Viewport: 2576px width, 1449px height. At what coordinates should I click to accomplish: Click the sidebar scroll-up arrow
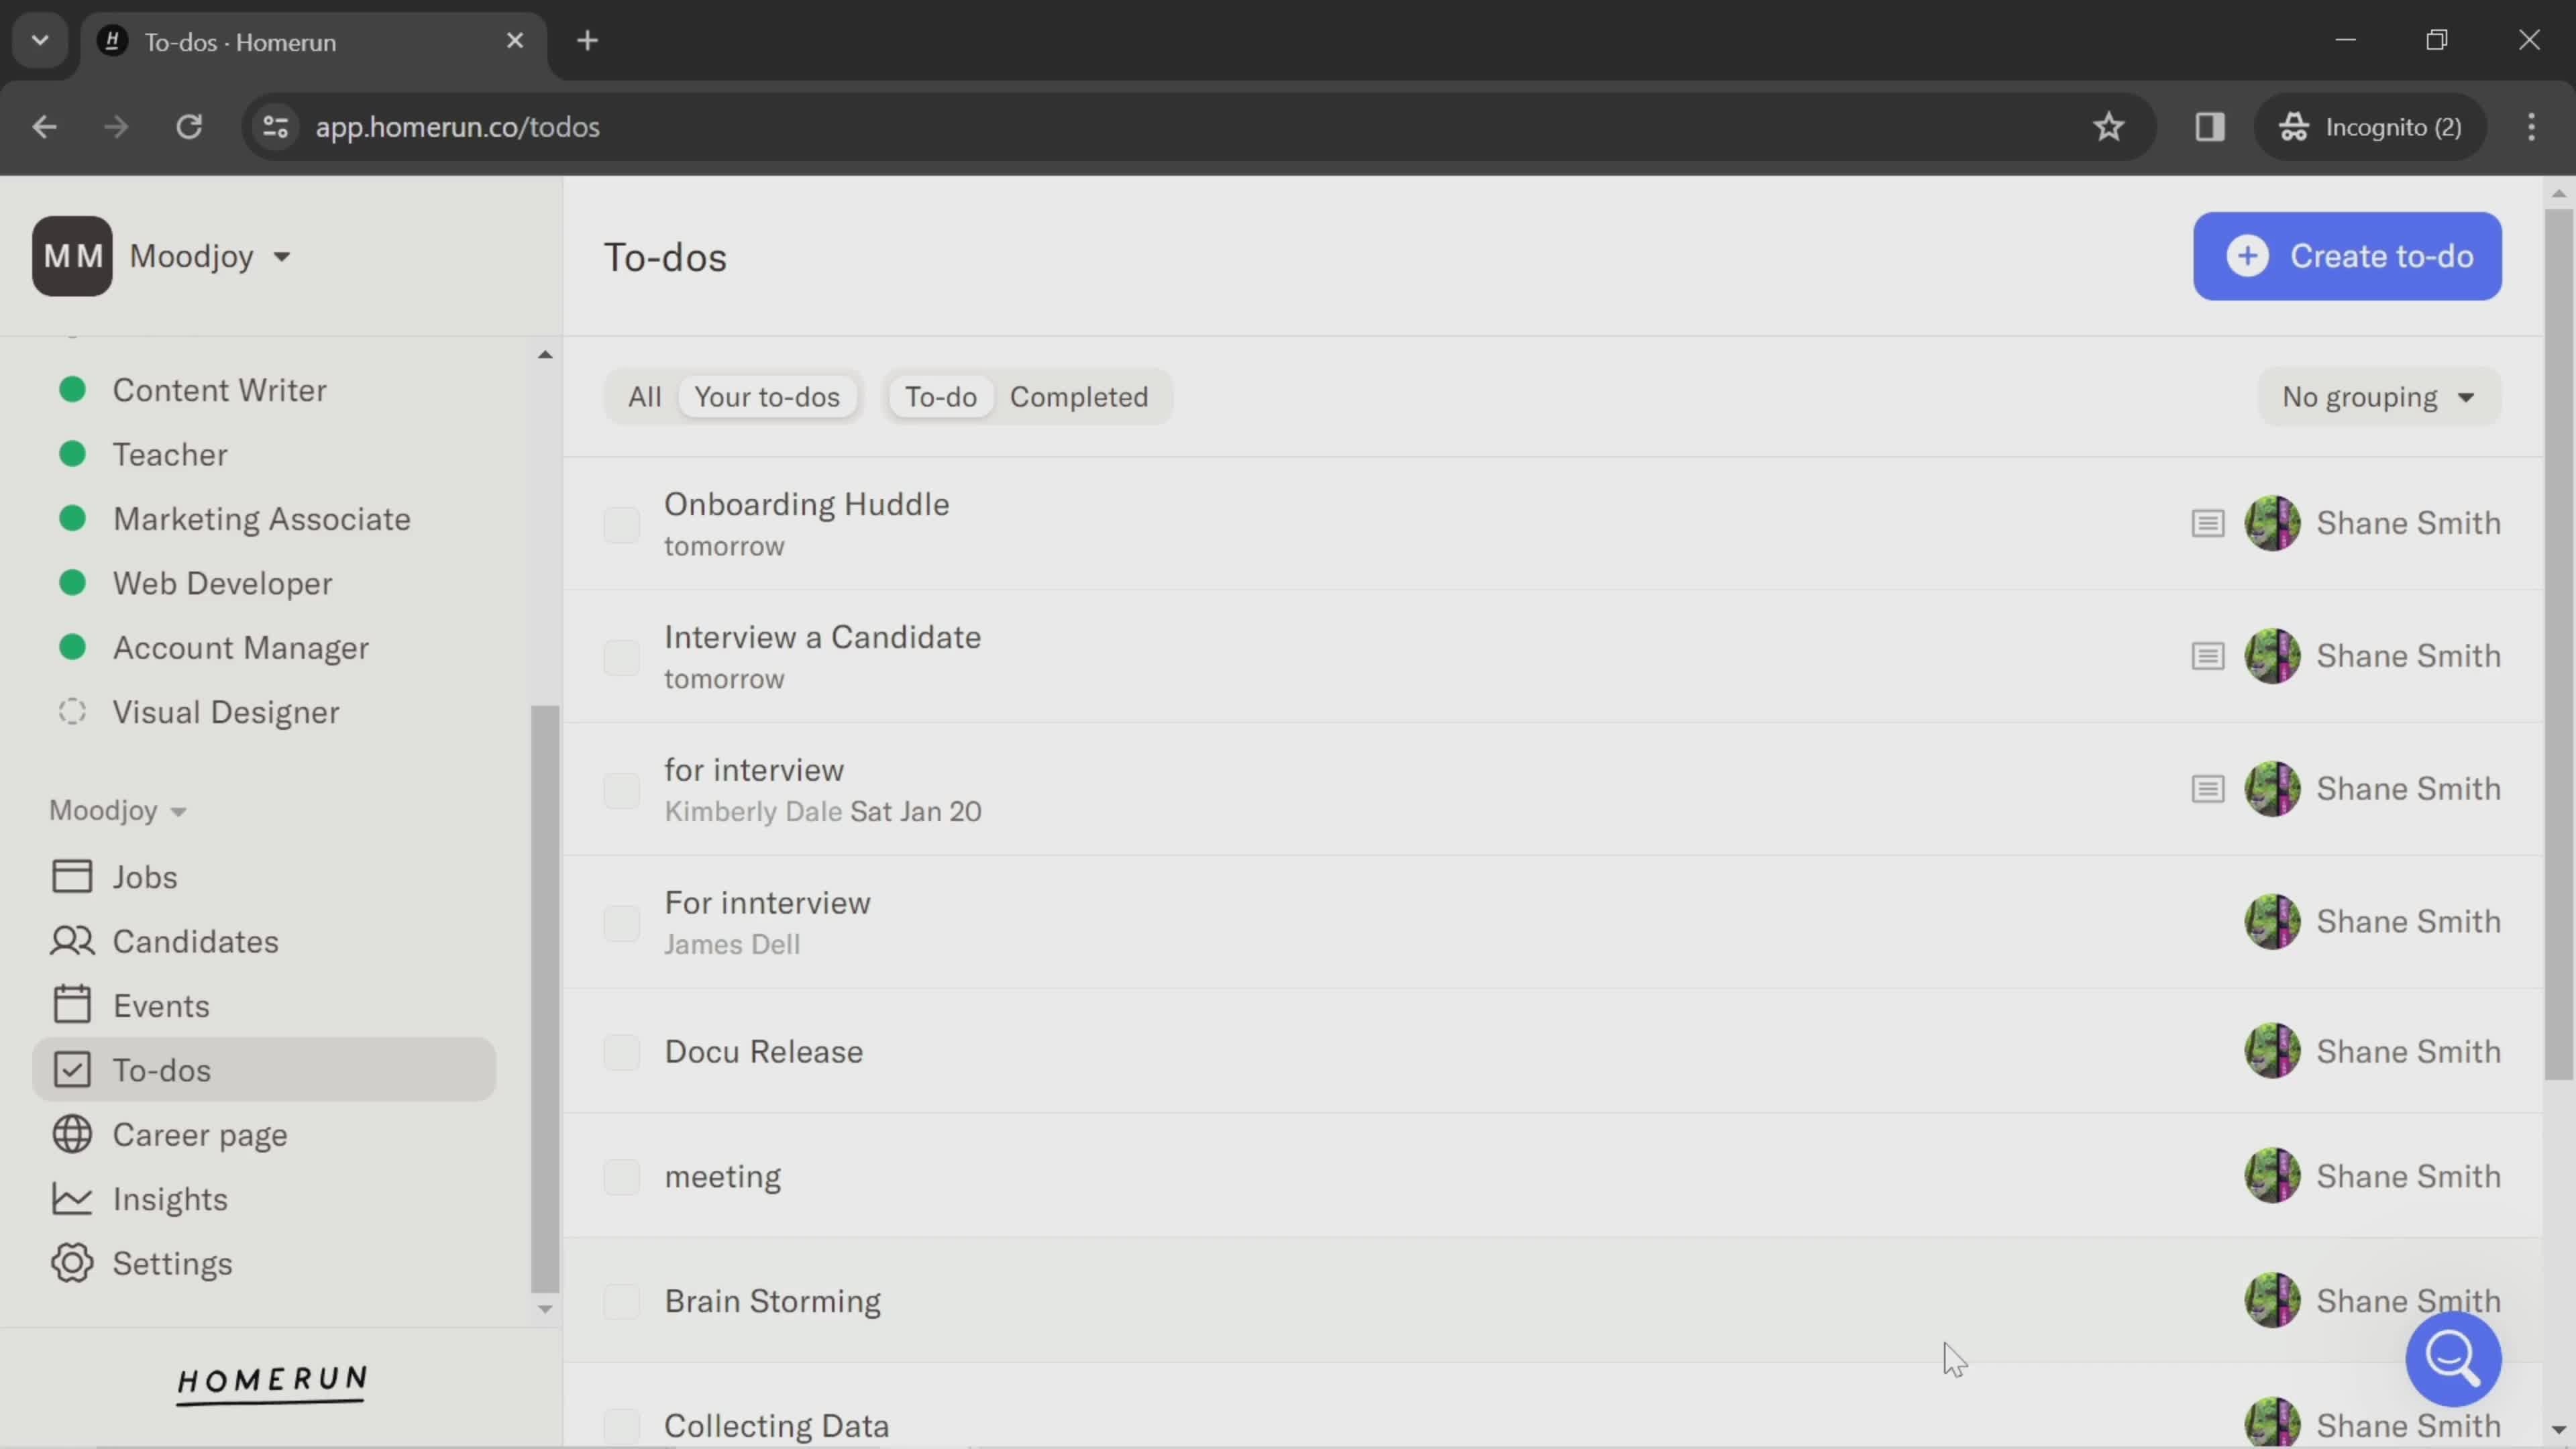pyautogui.click(x=545, y=354)
